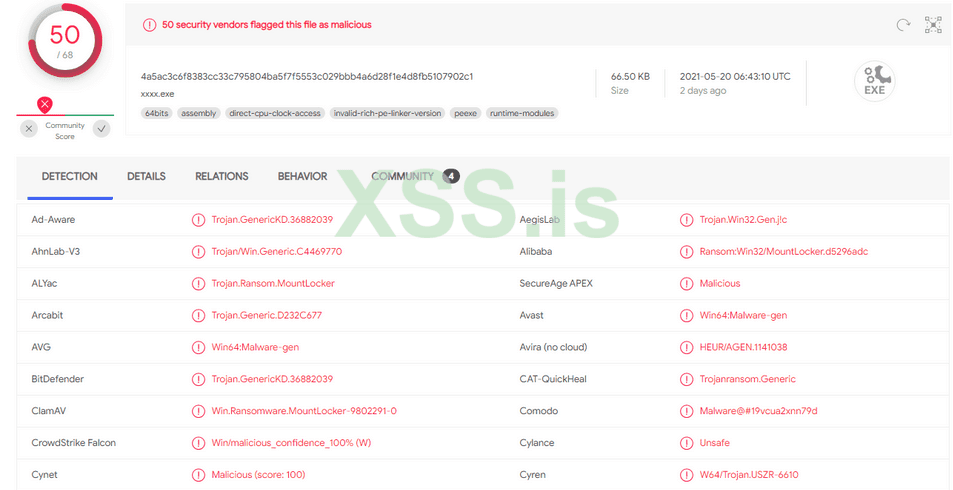Click the invalid-rich-pe-linker-version tag
This screenshot has height=490, width=953.
[x=387, y=113]
